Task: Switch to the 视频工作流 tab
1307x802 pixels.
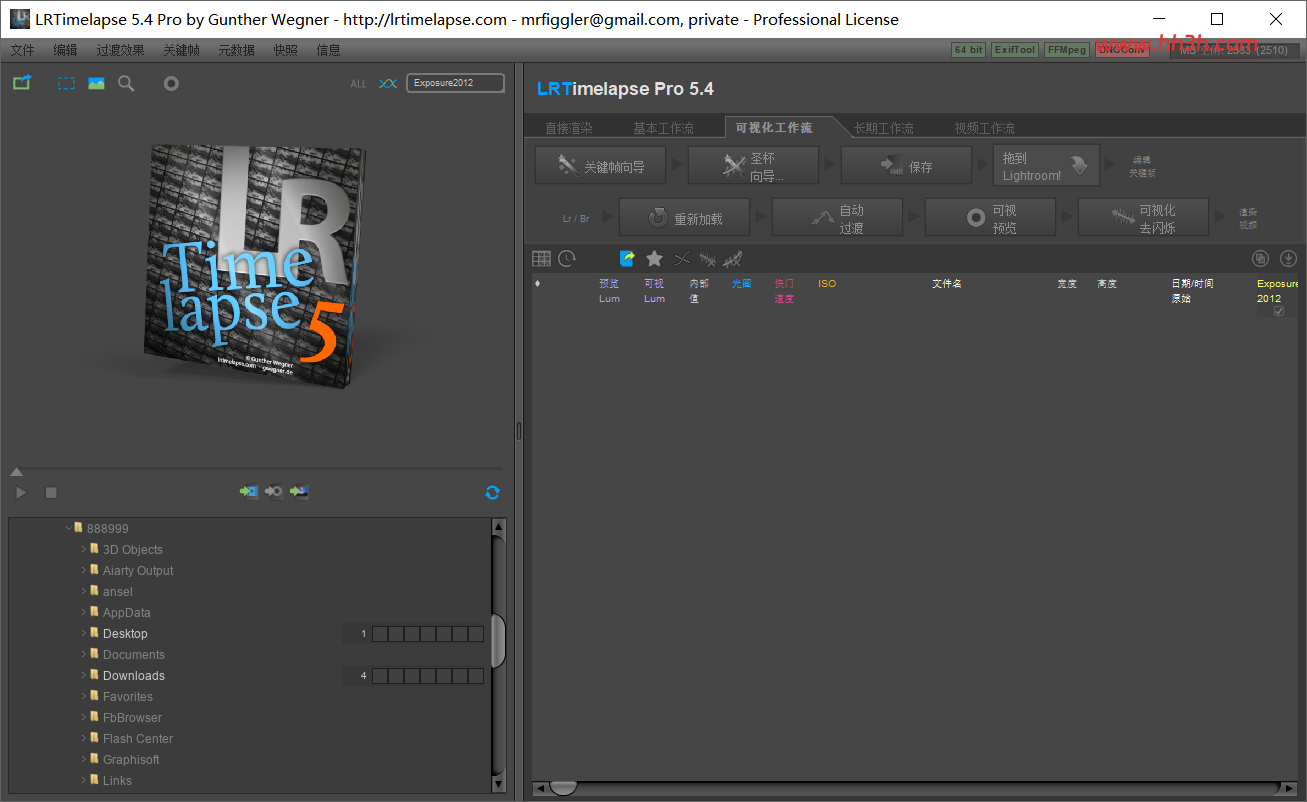Action: (x=984, y=128)
